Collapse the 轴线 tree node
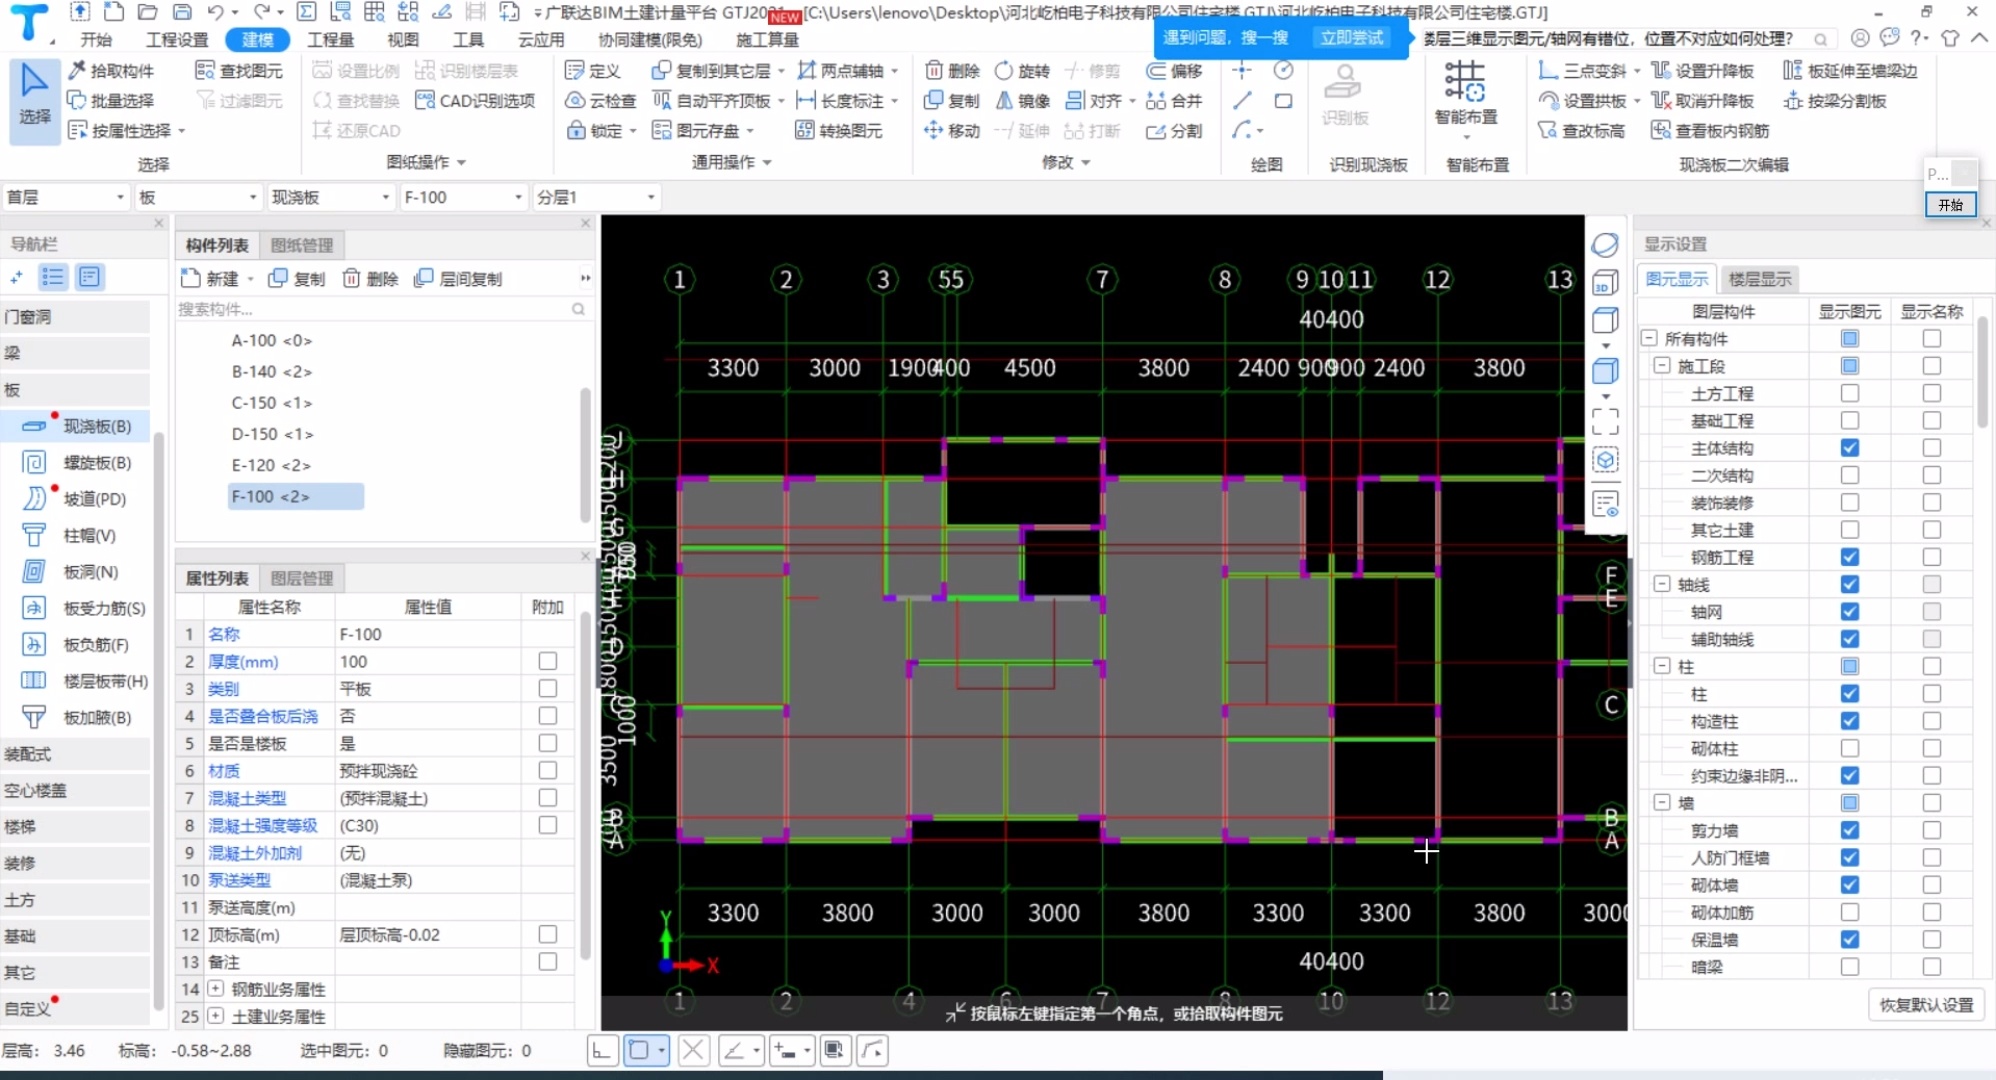 [x=1662, y=584]
